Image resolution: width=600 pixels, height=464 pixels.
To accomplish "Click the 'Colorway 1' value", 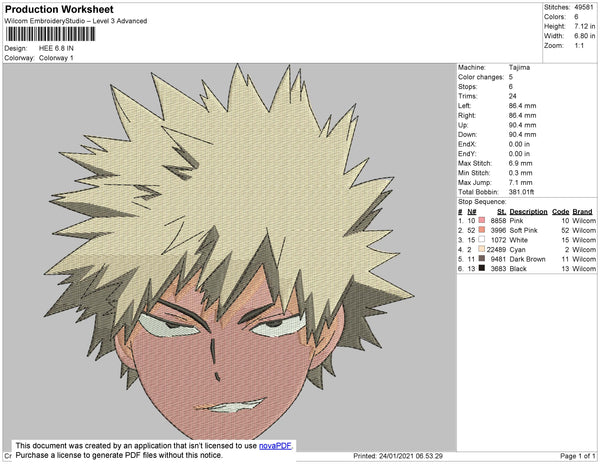I will [x=56, y=58].
